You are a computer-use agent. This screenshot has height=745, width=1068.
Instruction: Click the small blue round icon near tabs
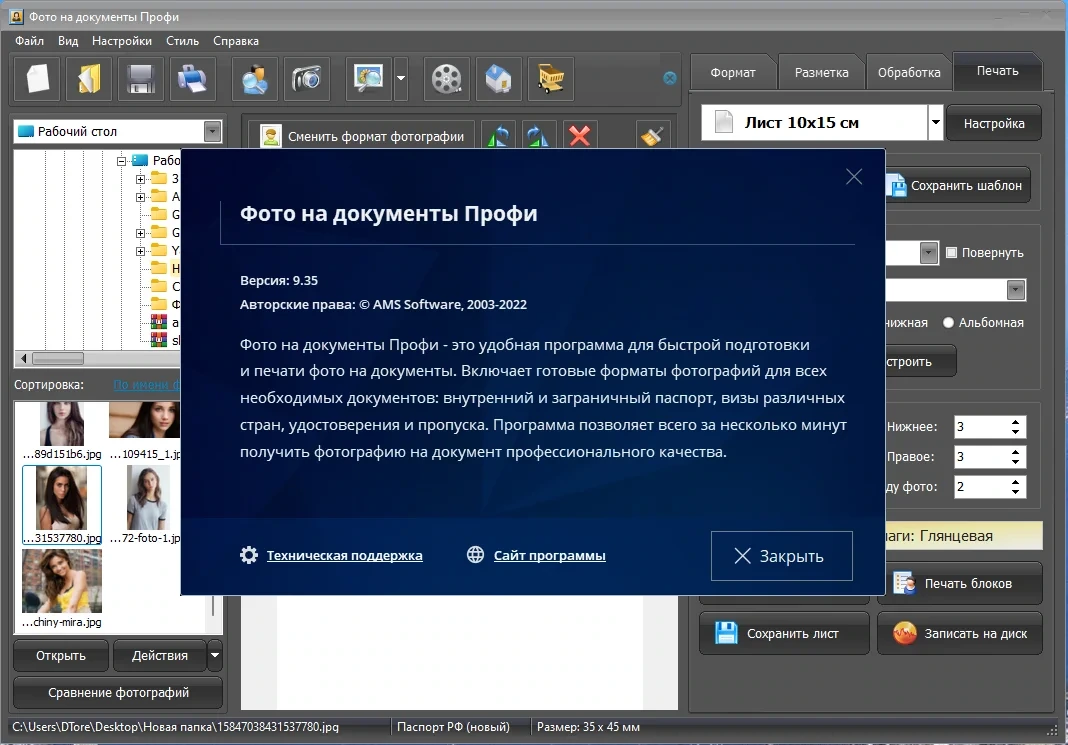pos(670,78)
